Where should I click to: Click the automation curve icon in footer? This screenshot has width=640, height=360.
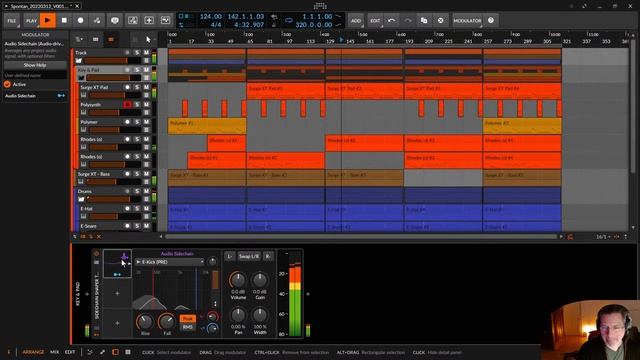click(x=90, y=352)
